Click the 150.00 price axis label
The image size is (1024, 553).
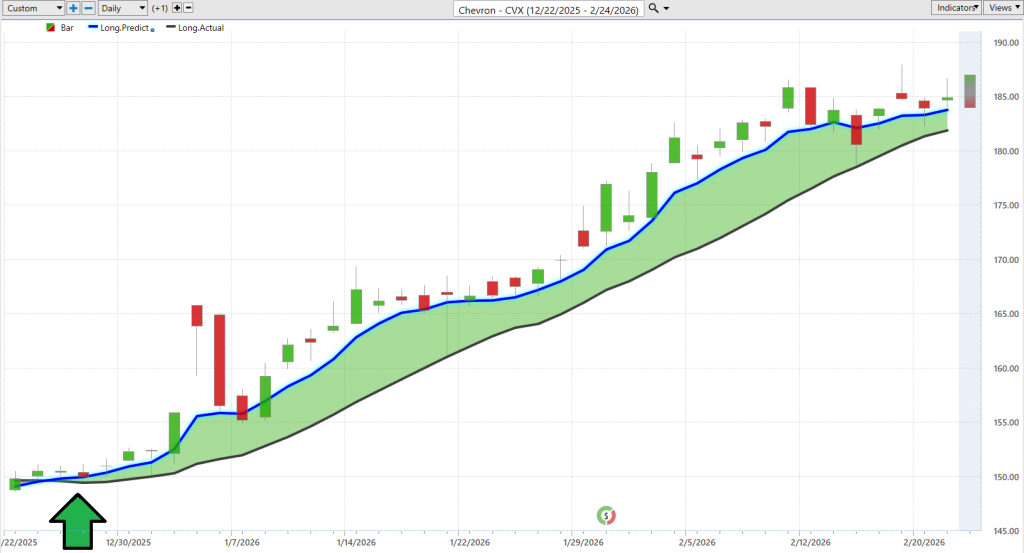(1006, 477)
